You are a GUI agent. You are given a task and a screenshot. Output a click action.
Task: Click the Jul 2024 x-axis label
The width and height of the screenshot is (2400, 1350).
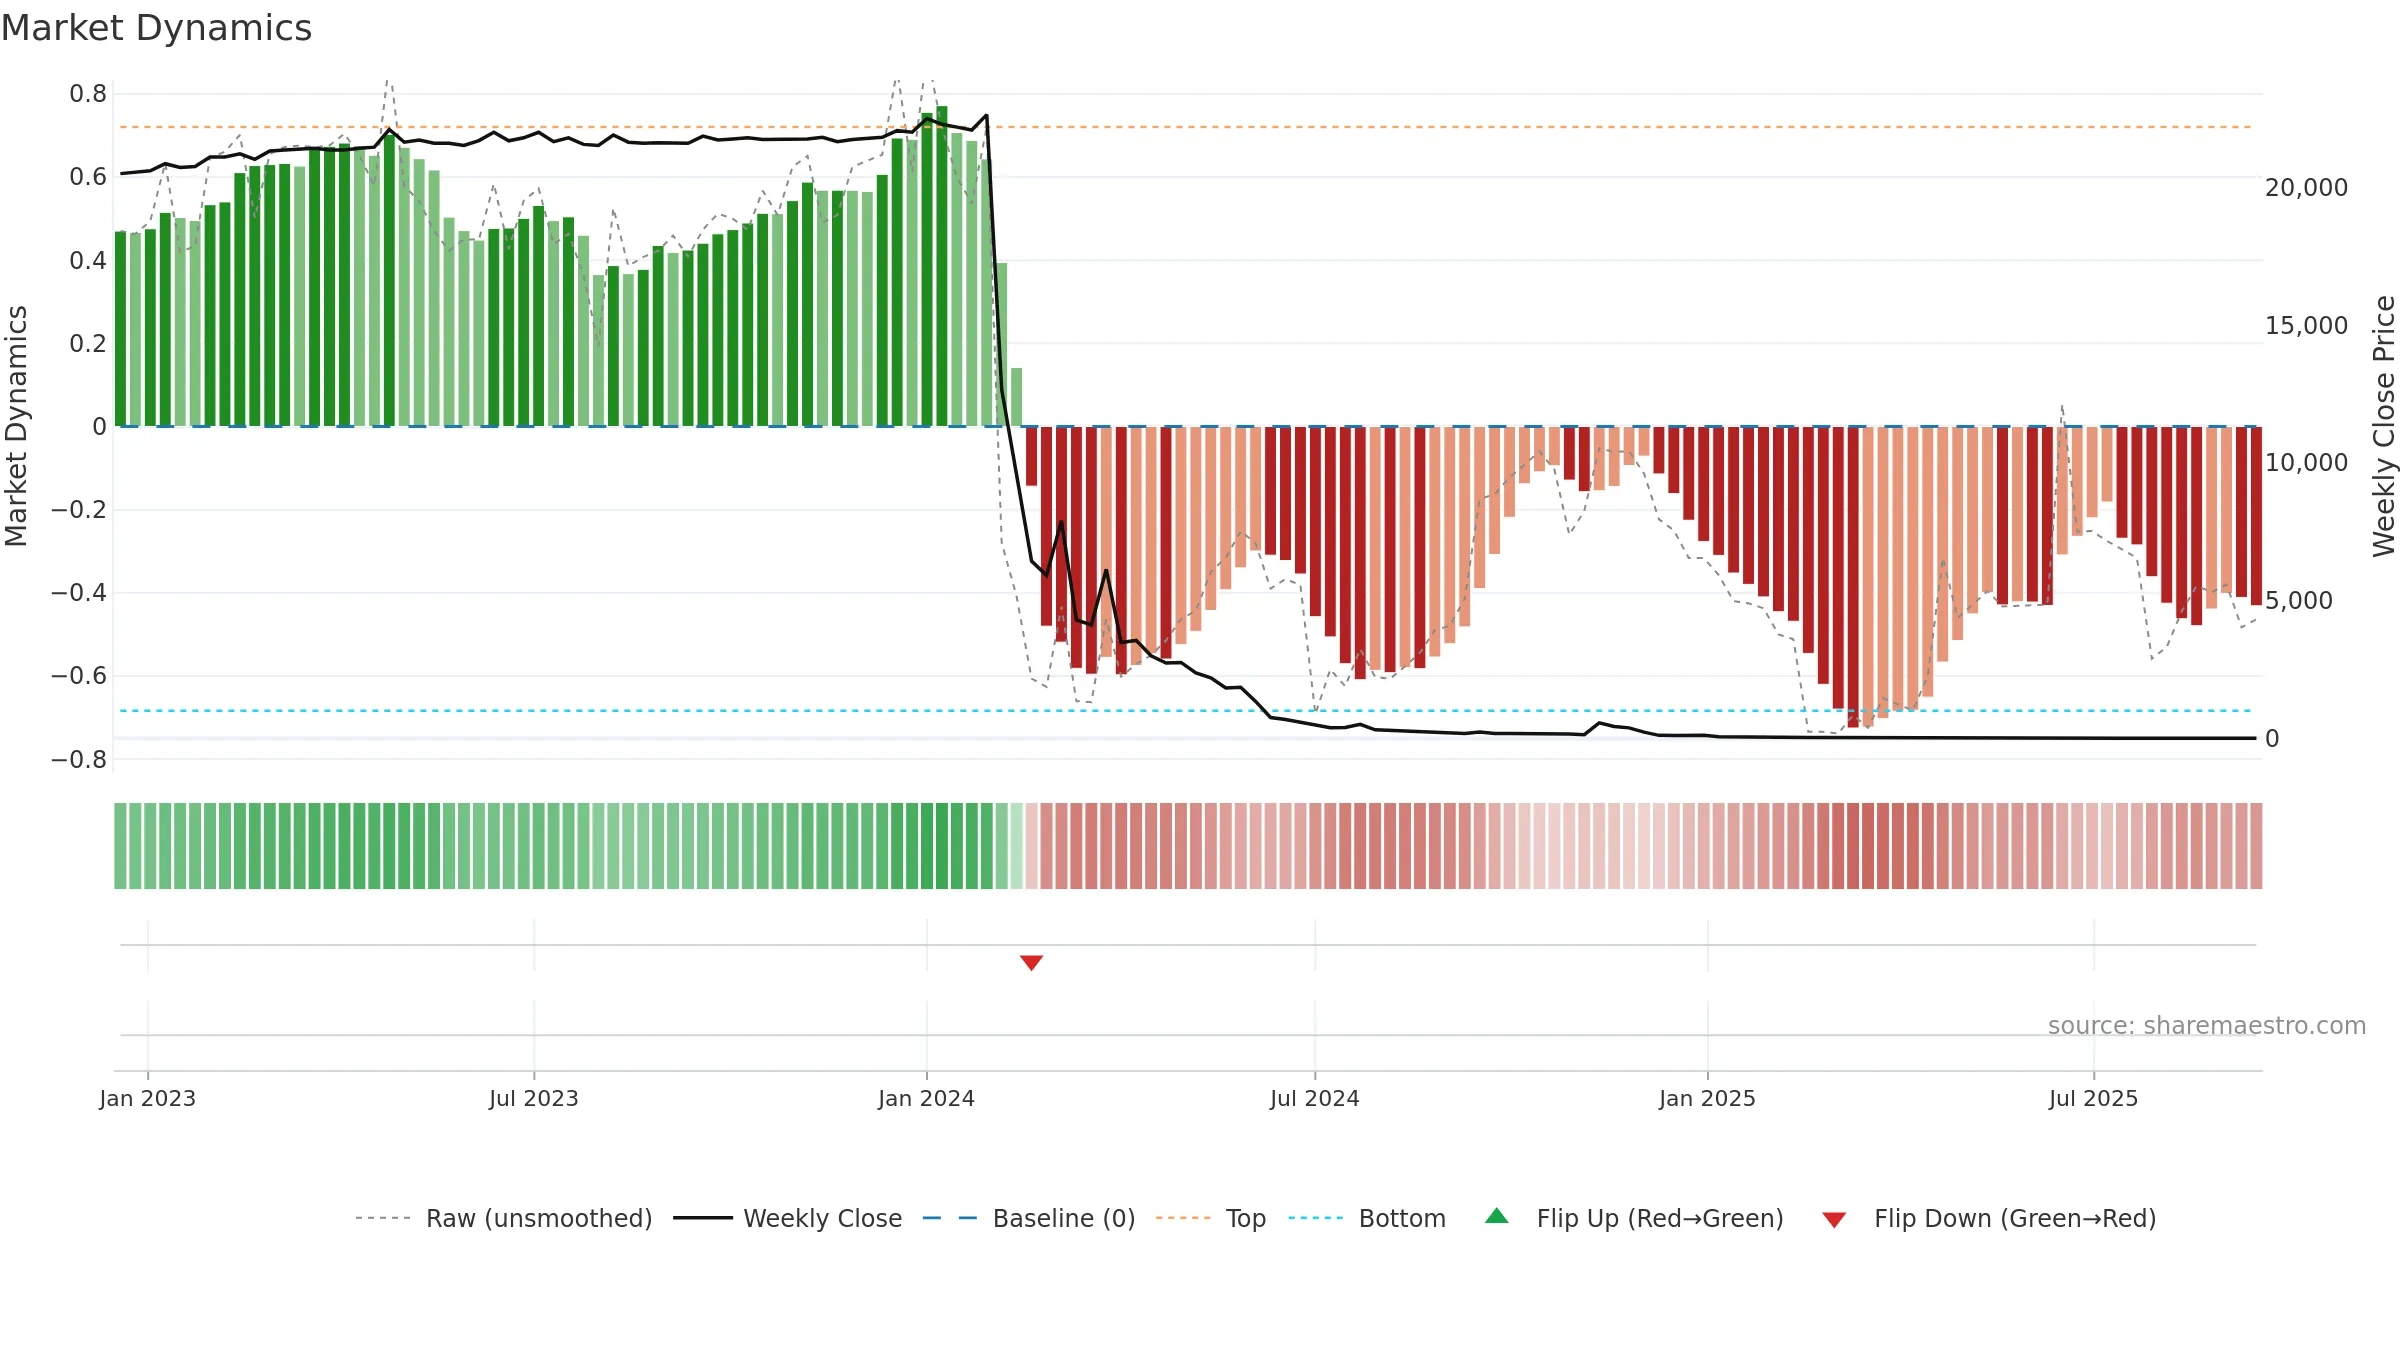click(x=1315, y=1098)
